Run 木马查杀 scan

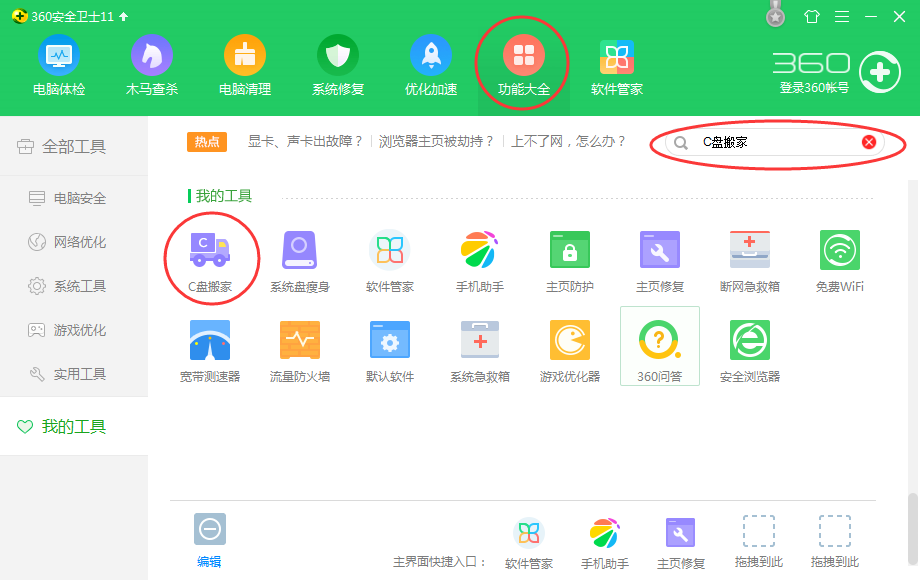point(151,64)
